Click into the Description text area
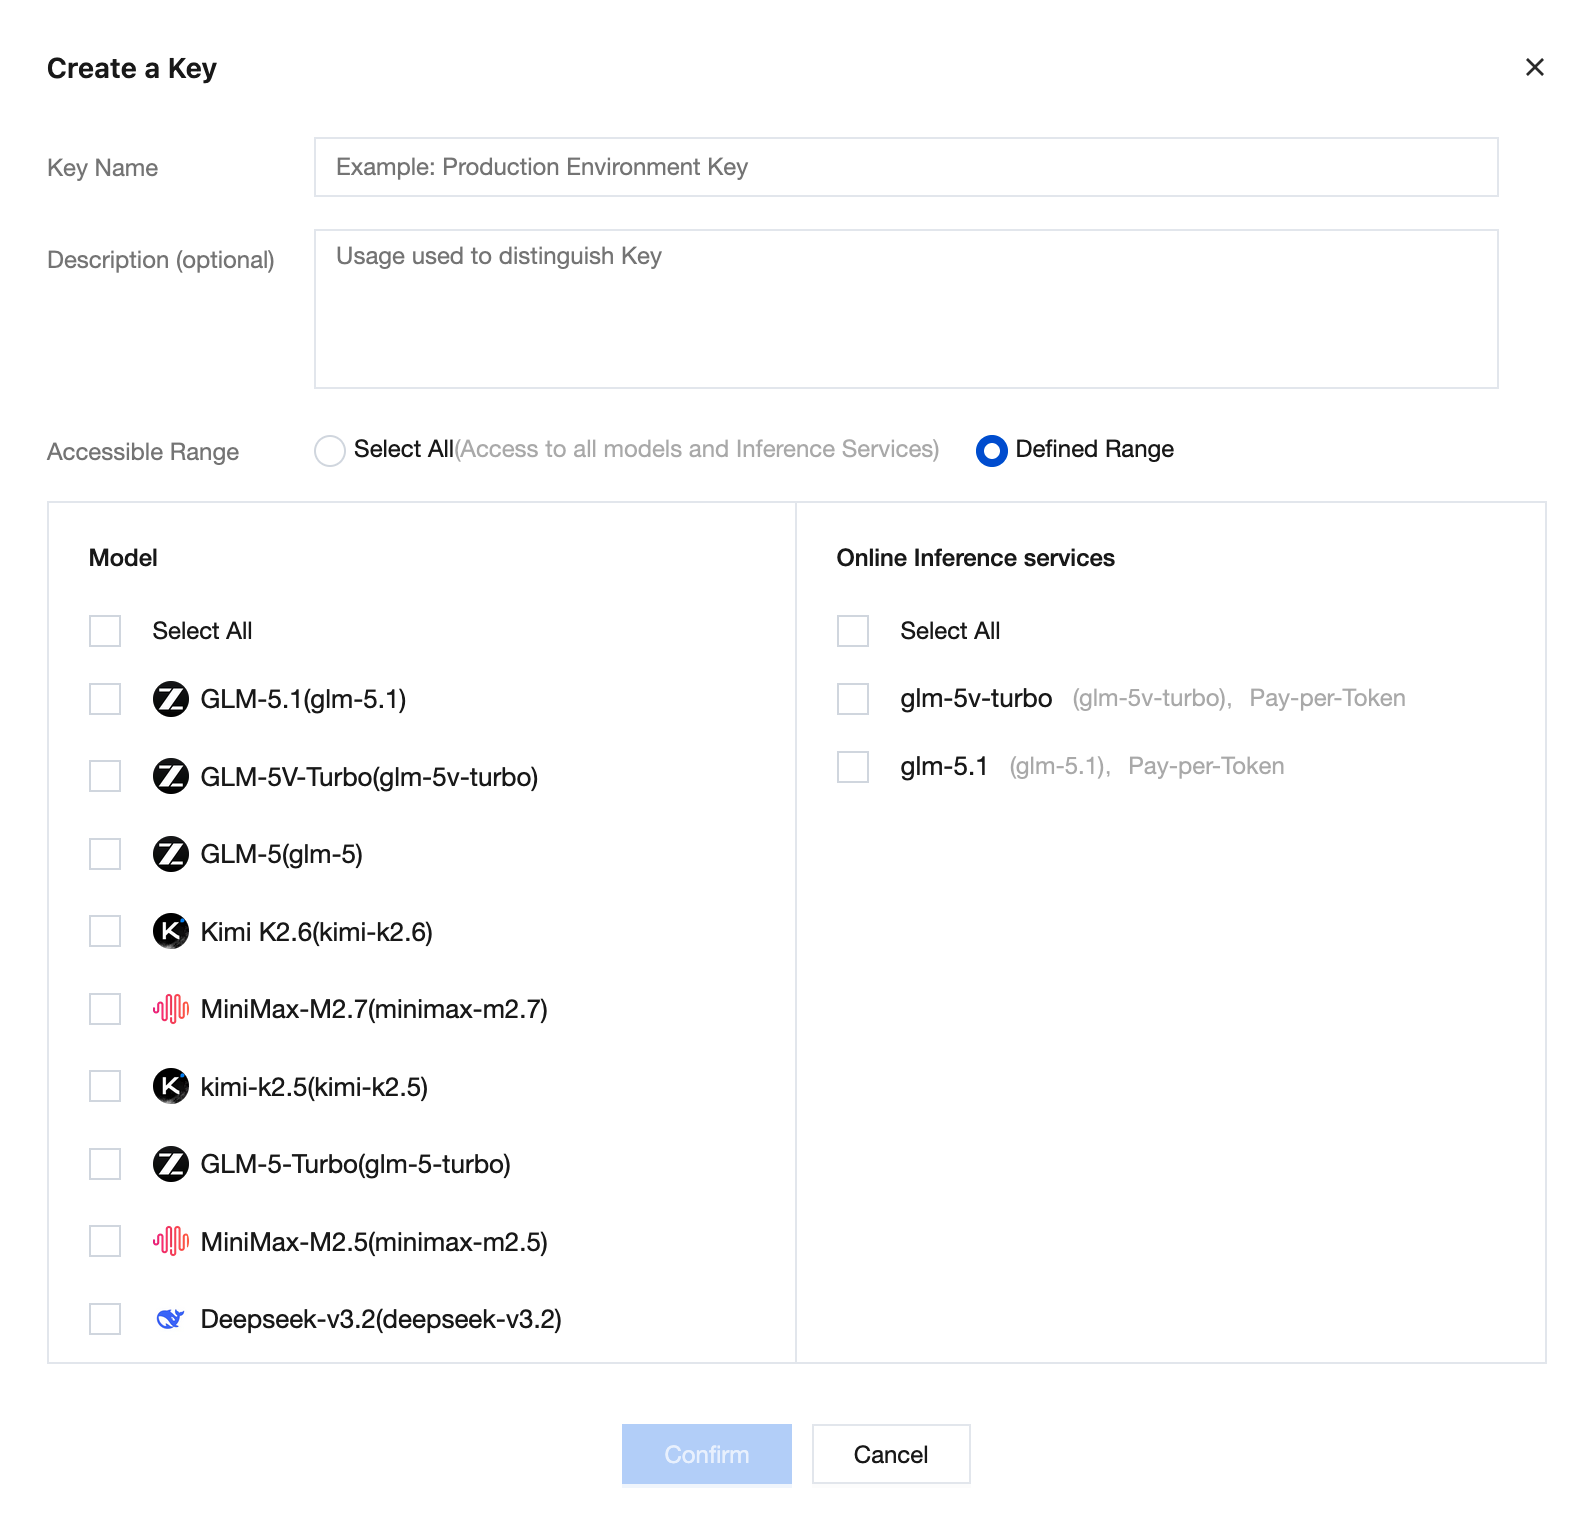 coord(905,309)
